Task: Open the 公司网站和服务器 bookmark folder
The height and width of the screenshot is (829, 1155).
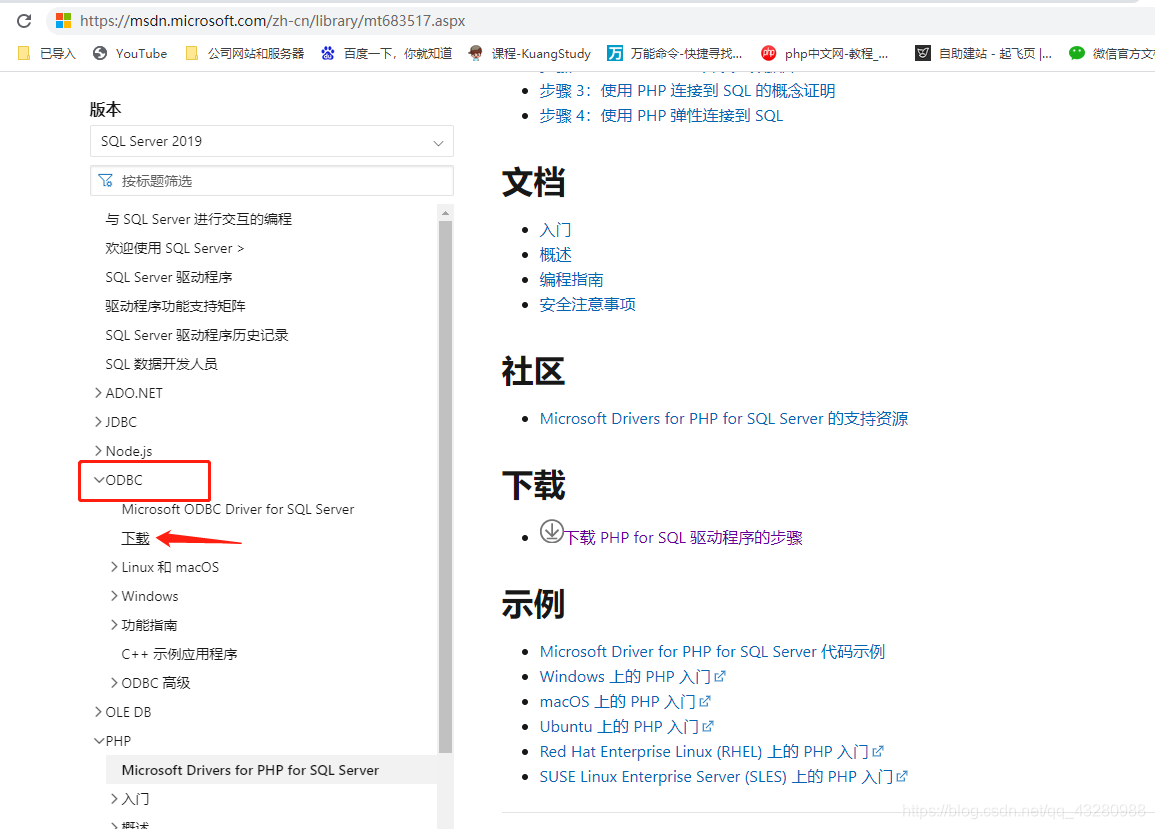Action: [245, 53]
